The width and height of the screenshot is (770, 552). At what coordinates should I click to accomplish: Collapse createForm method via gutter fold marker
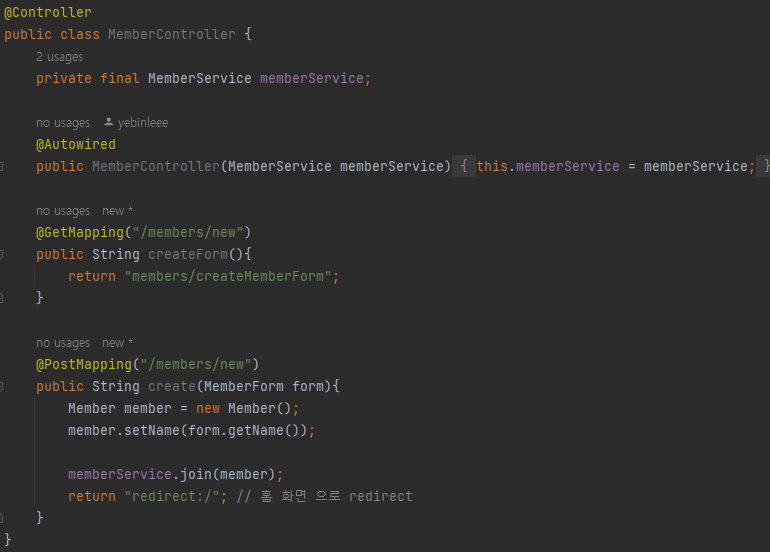coord(1,254)
